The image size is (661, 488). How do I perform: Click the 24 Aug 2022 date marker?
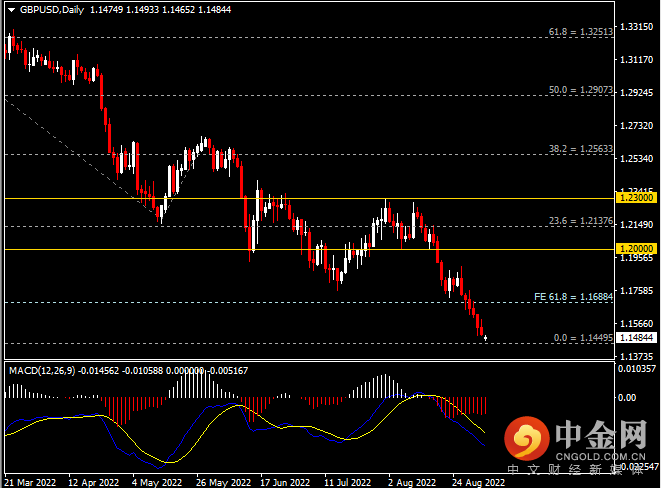pos(478,482)
